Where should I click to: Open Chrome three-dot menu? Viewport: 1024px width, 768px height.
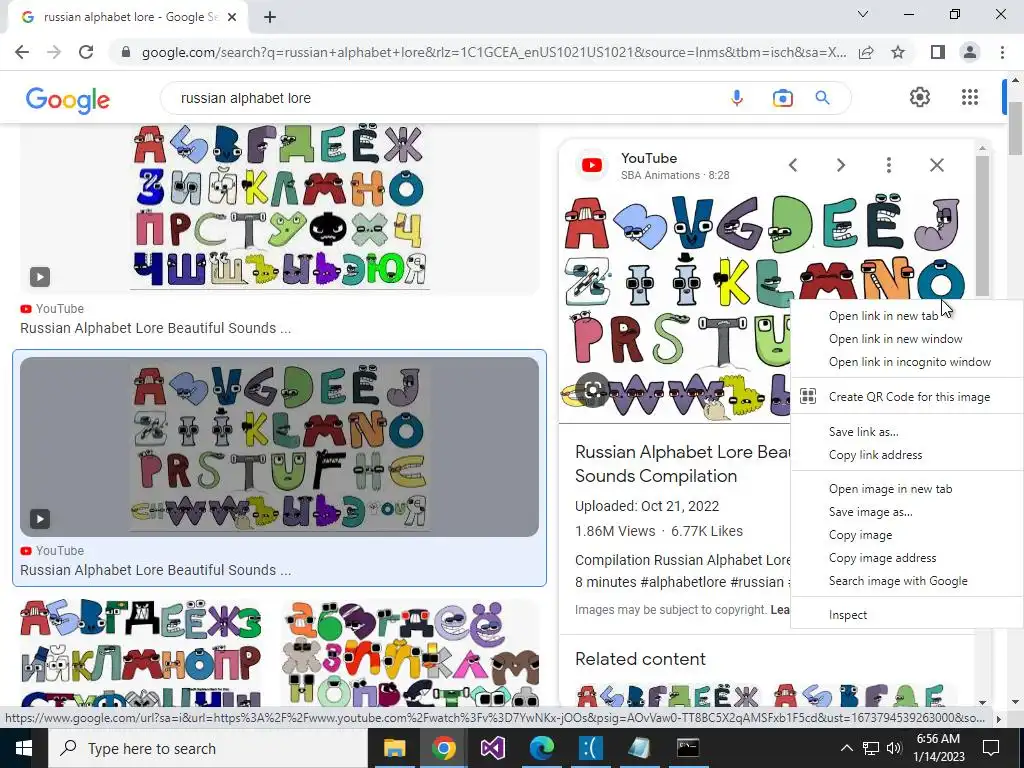click(x=1002, y=52)
